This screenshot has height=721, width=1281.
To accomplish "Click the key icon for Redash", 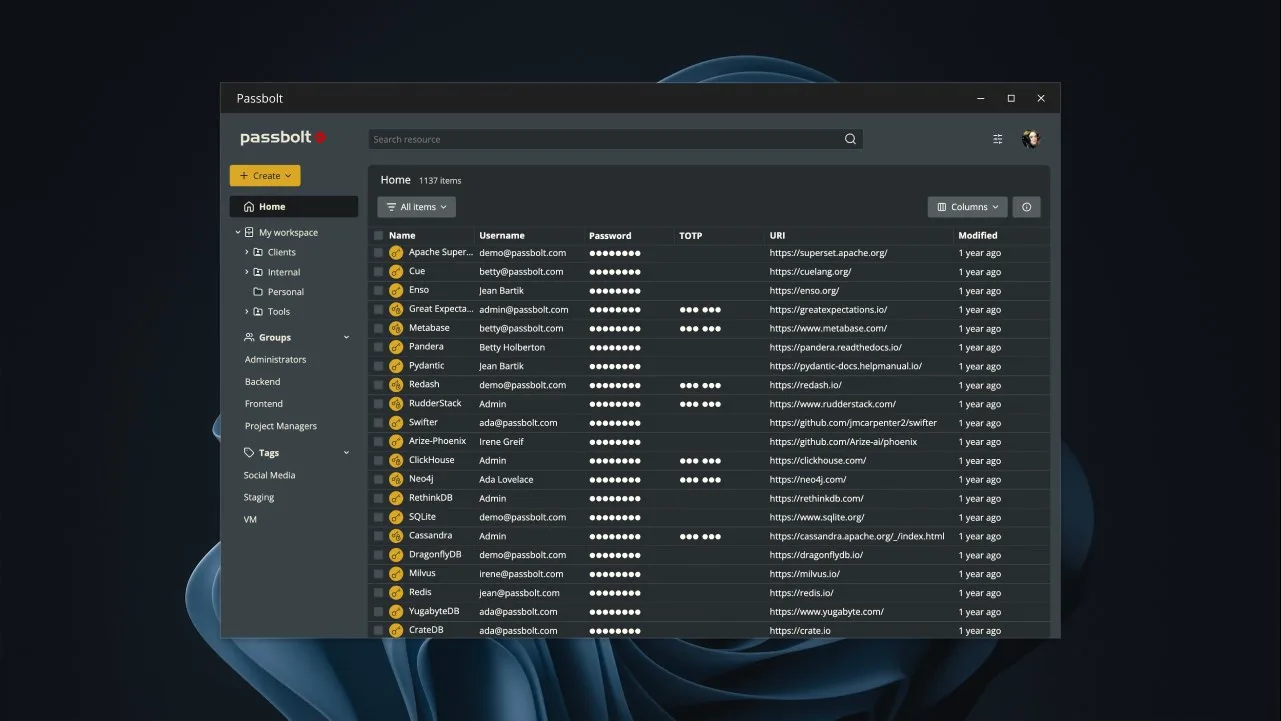I will [396, 385].
